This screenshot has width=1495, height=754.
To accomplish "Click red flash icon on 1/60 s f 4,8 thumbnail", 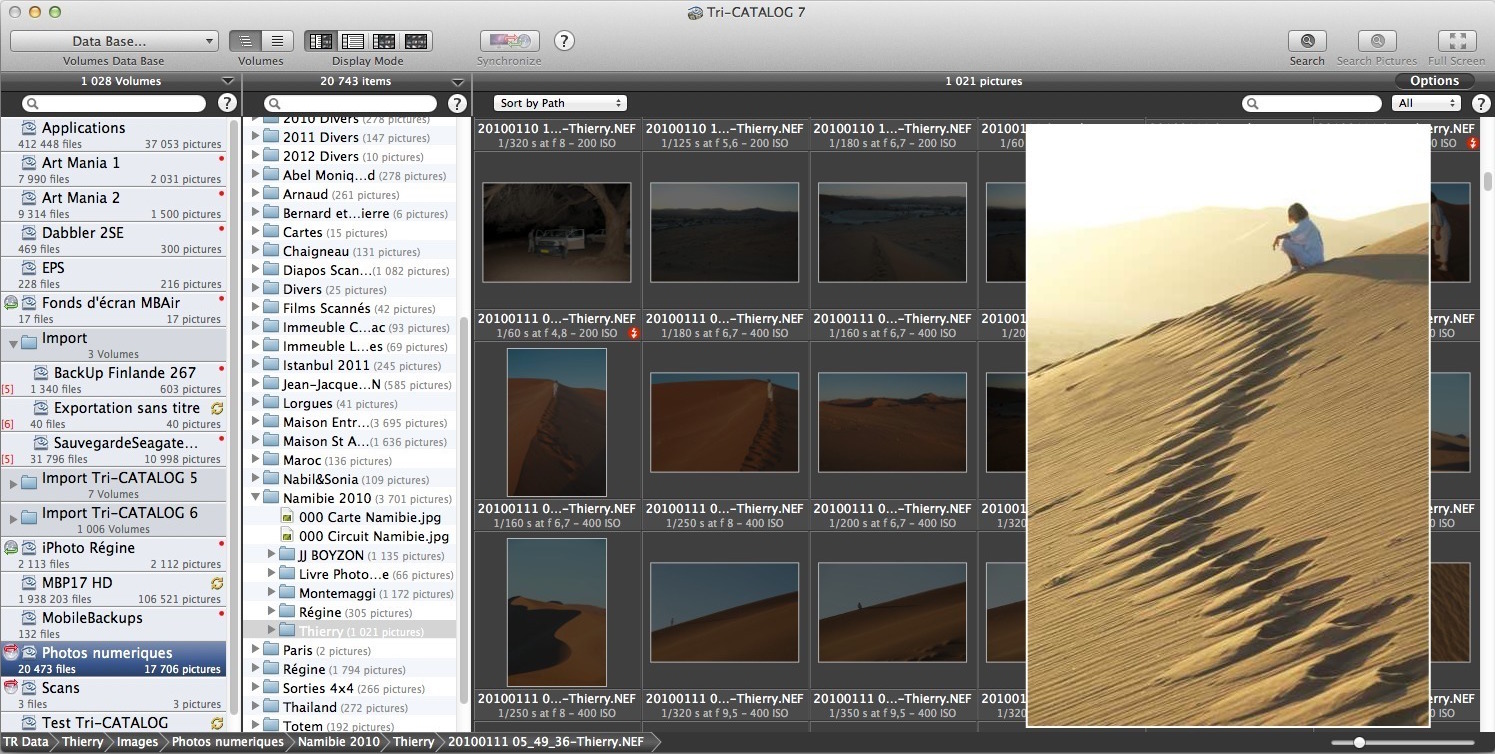I will (633, 333).
